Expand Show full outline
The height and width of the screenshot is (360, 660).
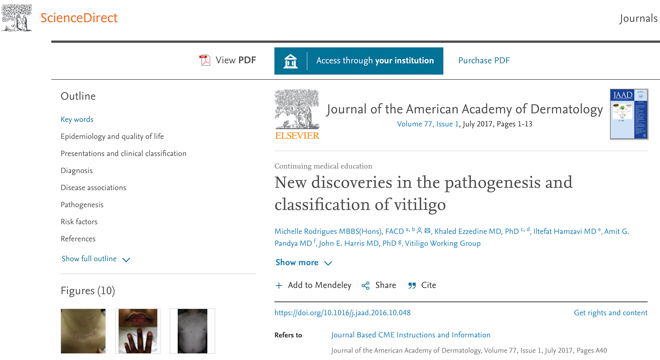(x=96, y=259)
